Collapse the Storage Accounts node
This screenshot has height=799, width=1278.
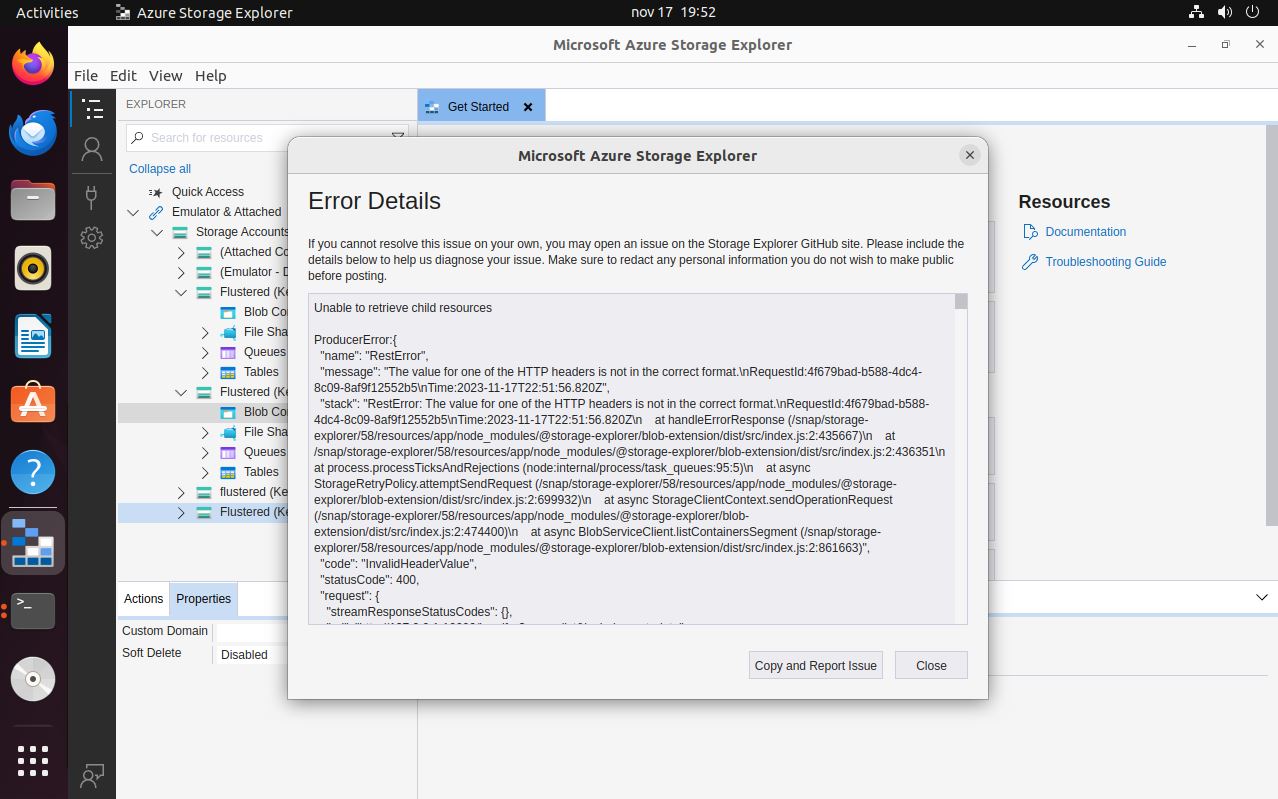coord(157,232)
